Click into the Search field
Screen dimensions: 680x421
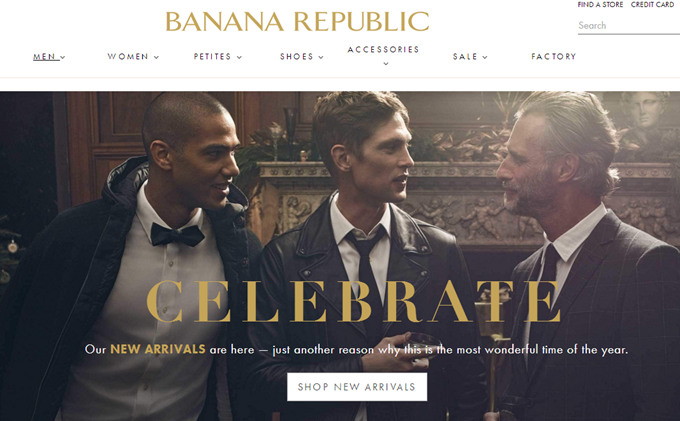click(629, 26)
